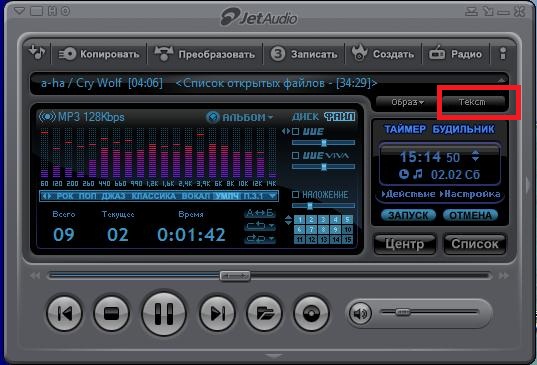The image size is (537, 365).
Task: Skip to previous track
Action: (64, 313)
